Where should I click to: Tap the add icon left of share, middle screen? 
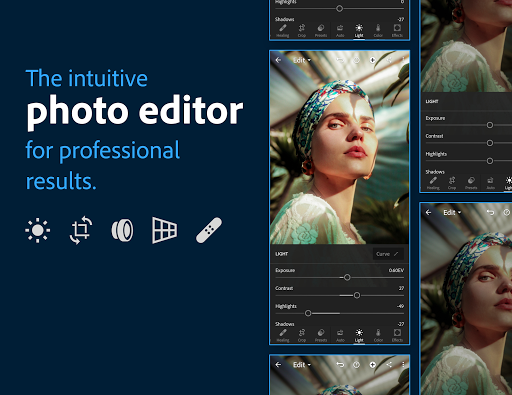coord(372,60)
